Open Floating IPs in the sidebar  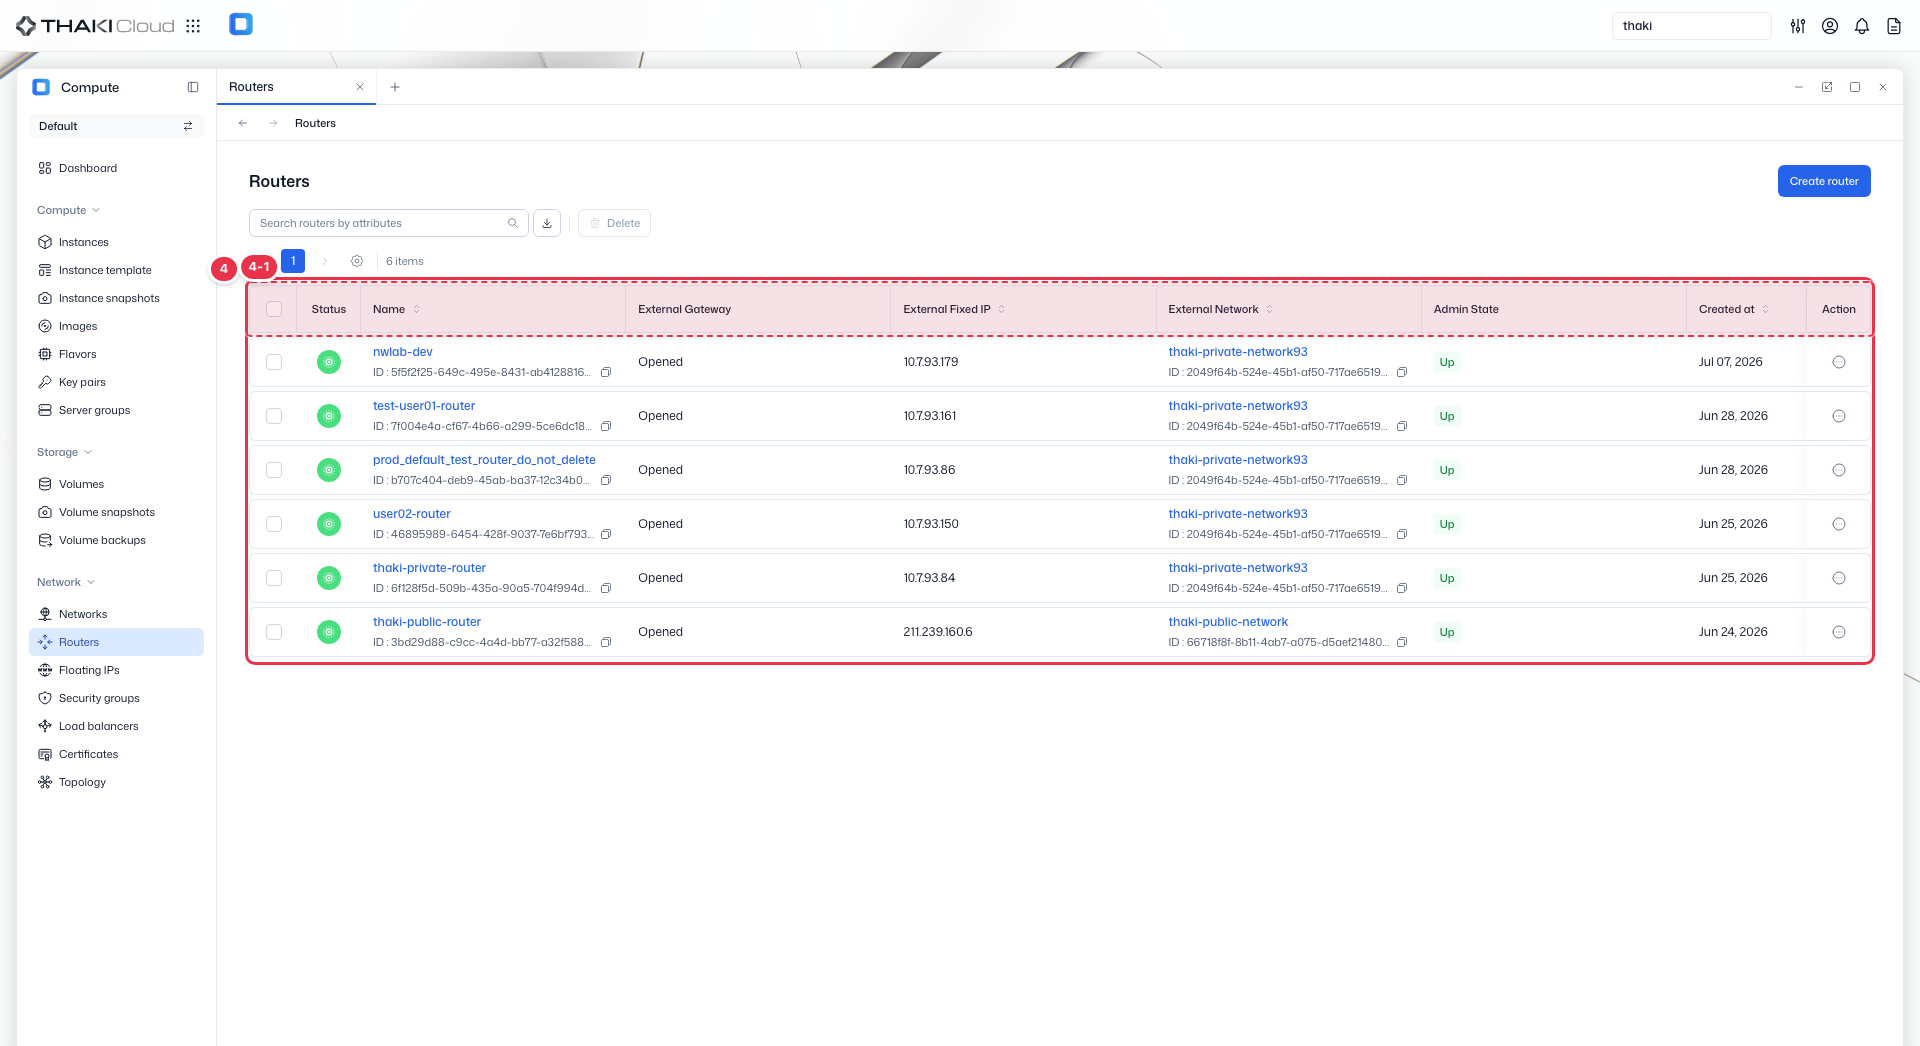(116, 670)
